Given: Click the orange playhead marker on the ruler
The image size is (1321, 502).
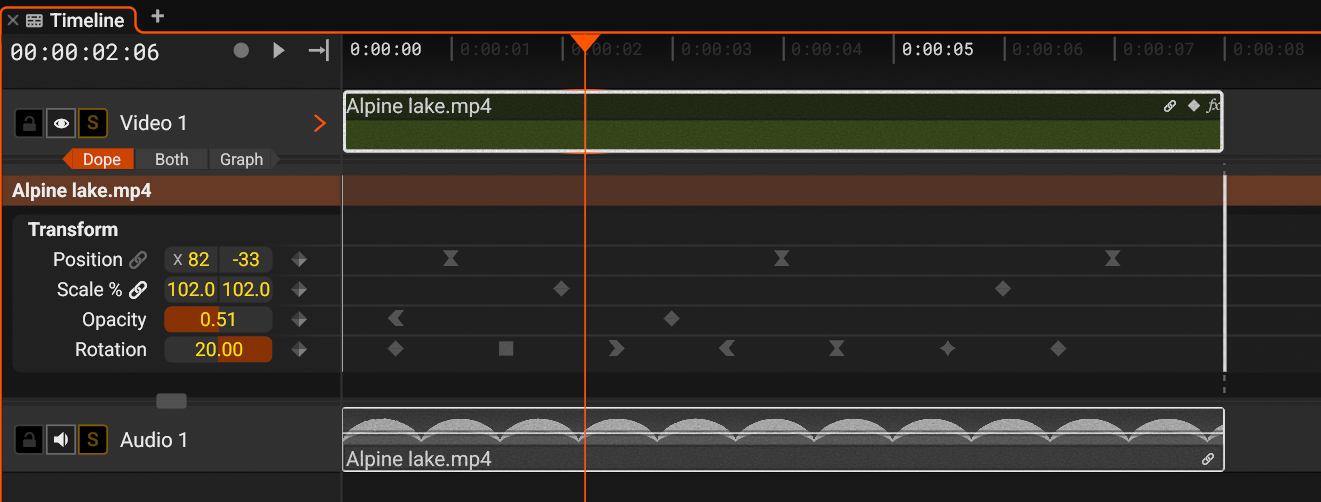Looking at the screenshot, I should (x=585, y=43).
